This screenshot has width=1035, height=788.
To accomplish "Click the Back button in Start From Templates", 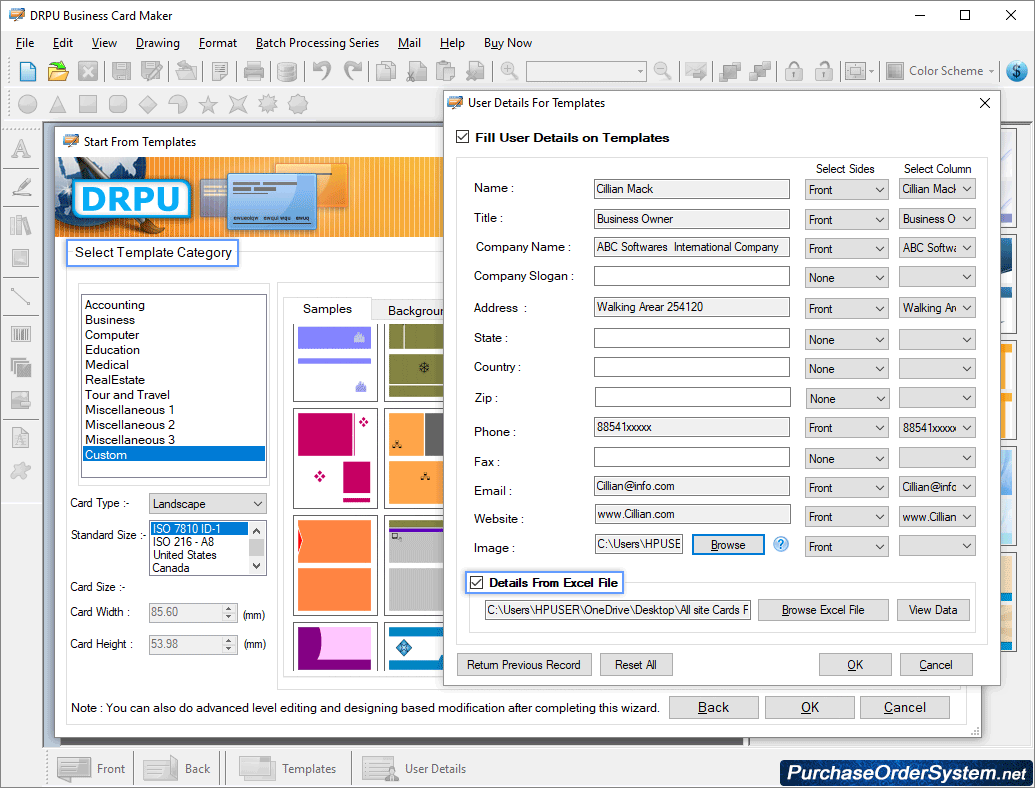I will 714,707.
